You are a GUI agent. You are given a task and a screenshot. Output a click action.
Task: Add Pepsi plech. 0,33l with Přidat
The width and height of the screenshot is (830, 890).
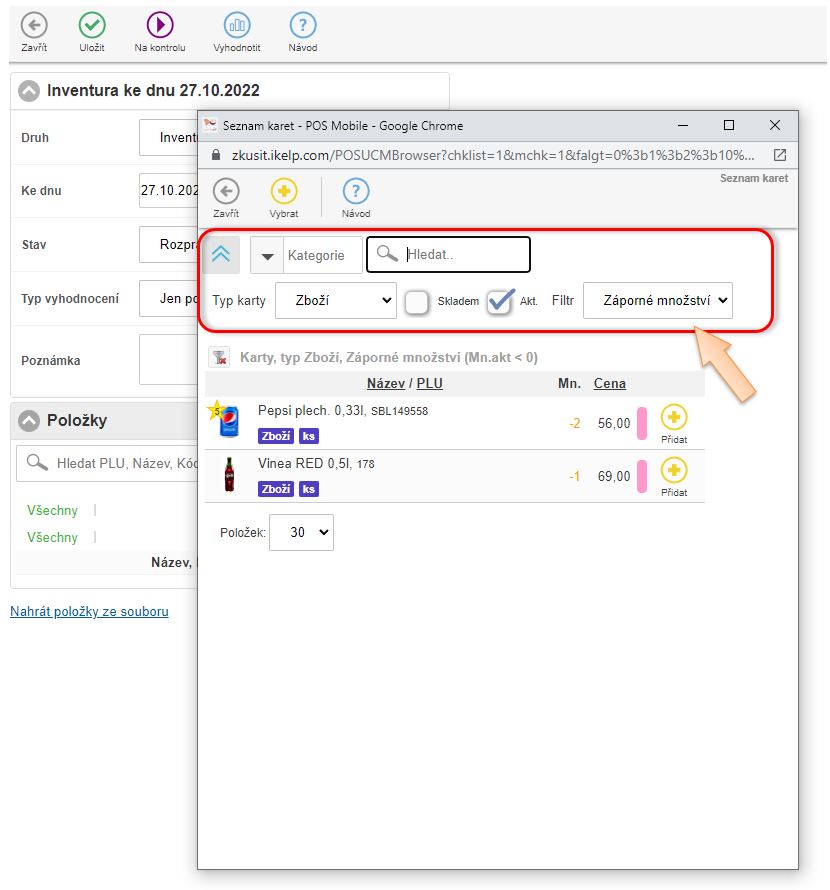coord(674,418)
